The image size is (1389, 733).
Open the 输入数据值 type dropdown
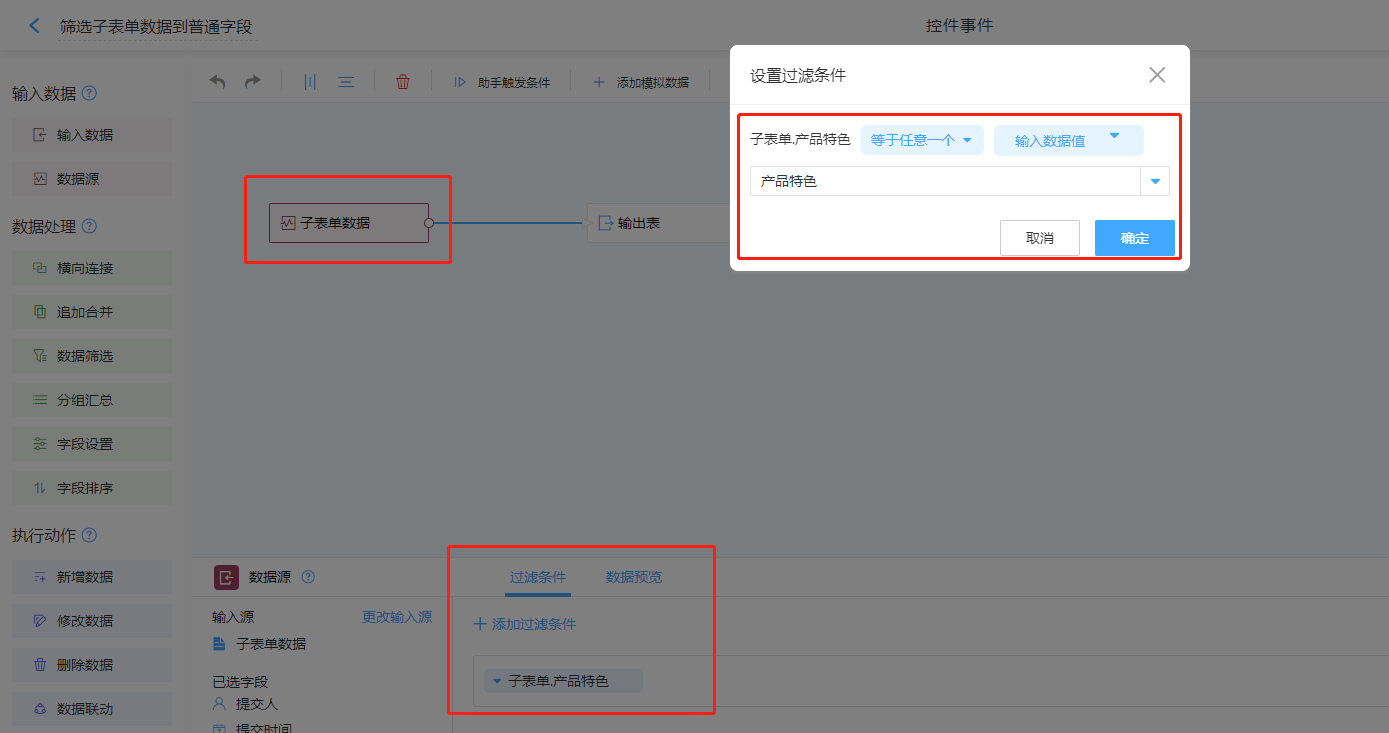coord(1068,141)
